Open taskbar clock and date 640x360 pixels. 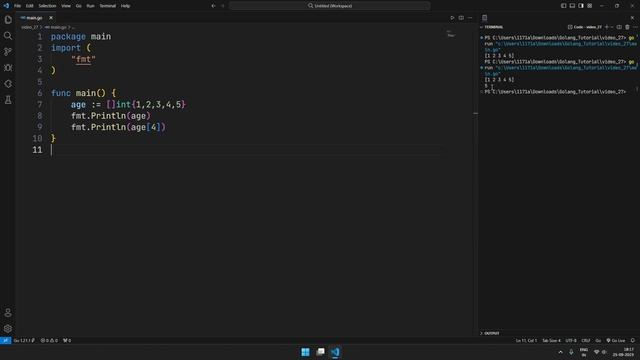pyautogui.click(x=623, y=352)
